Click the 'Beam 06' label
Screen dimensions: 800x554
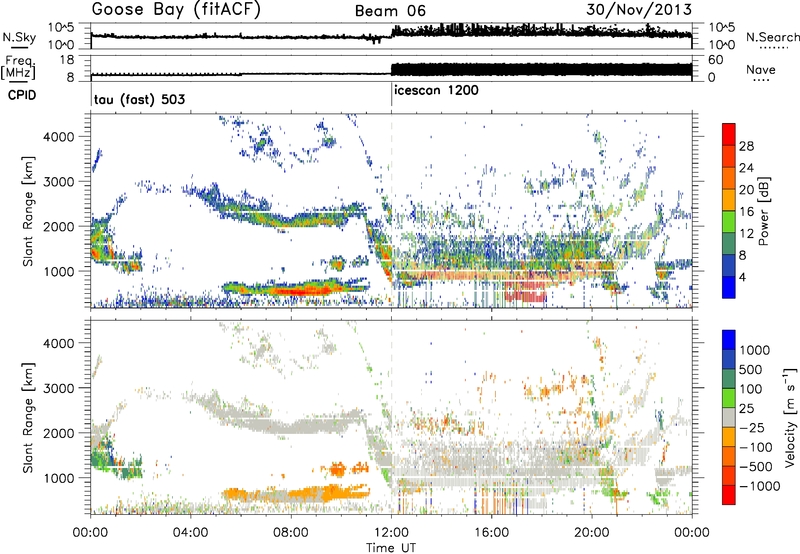(390, 11)
